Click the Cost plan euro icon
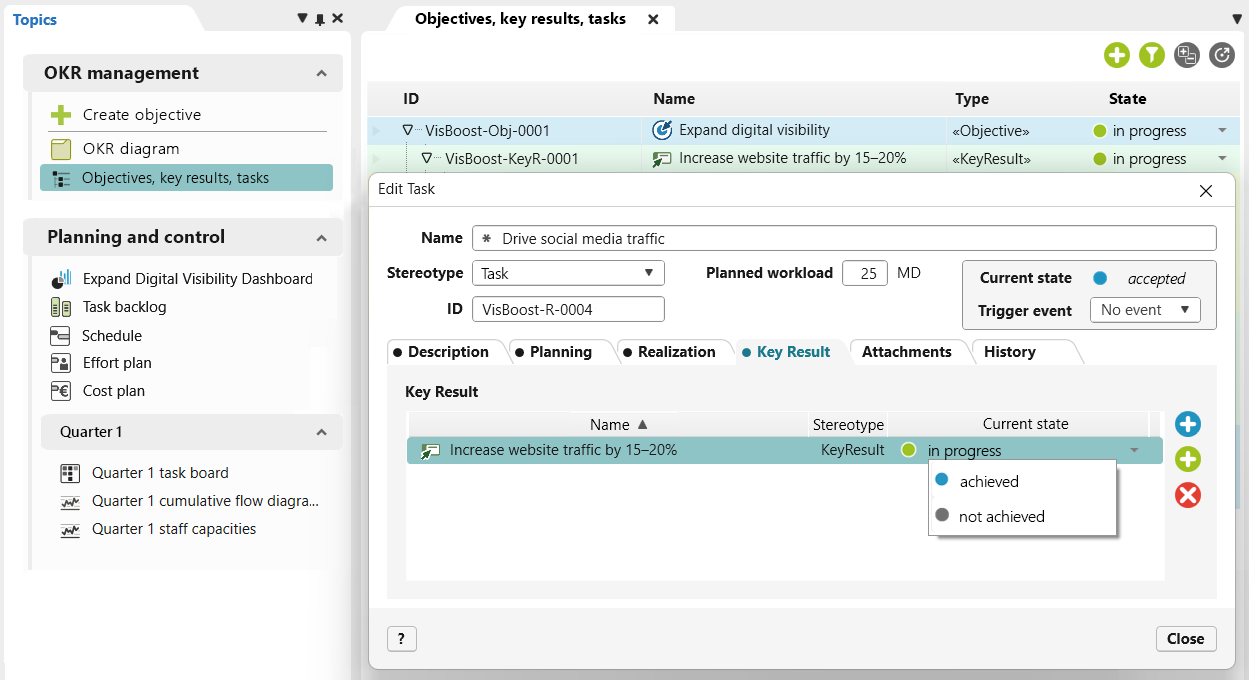The height and width of the screenshot is (680, 1249). [x=61, y=391]
